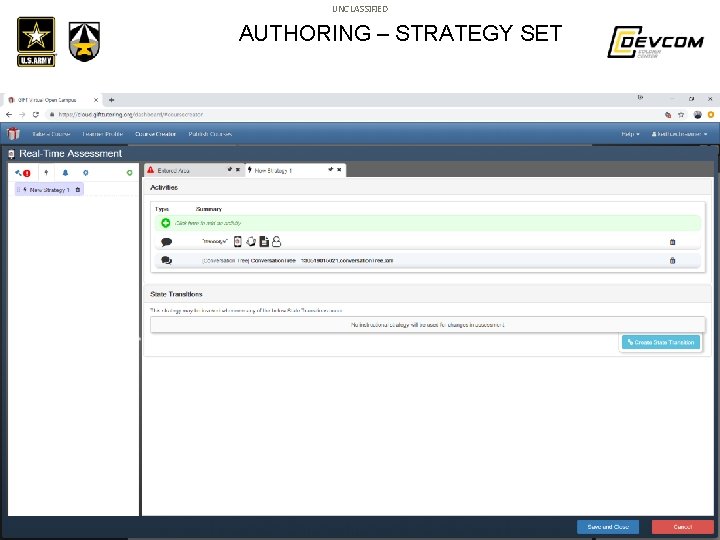Screen dimensions: 720x540
Task: Click the orange extension icon in browser toolbar
Action: click(x=711, y=115)
